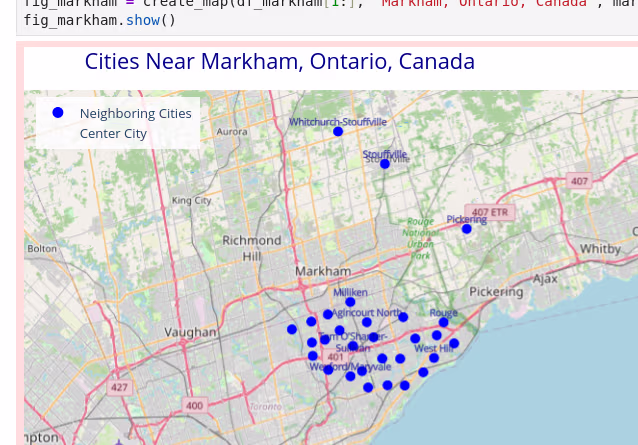The width and height of the screenshot is (638, 445).
Task: Select the blue marker beneath West Hill label
Action: click(434, 358)
